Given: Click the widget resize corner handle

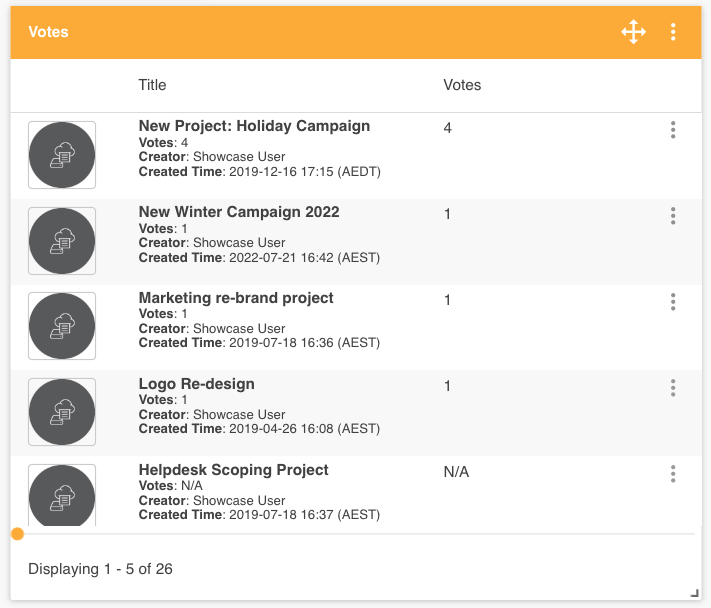Looking at the screenshot, I should click(694, 593).
